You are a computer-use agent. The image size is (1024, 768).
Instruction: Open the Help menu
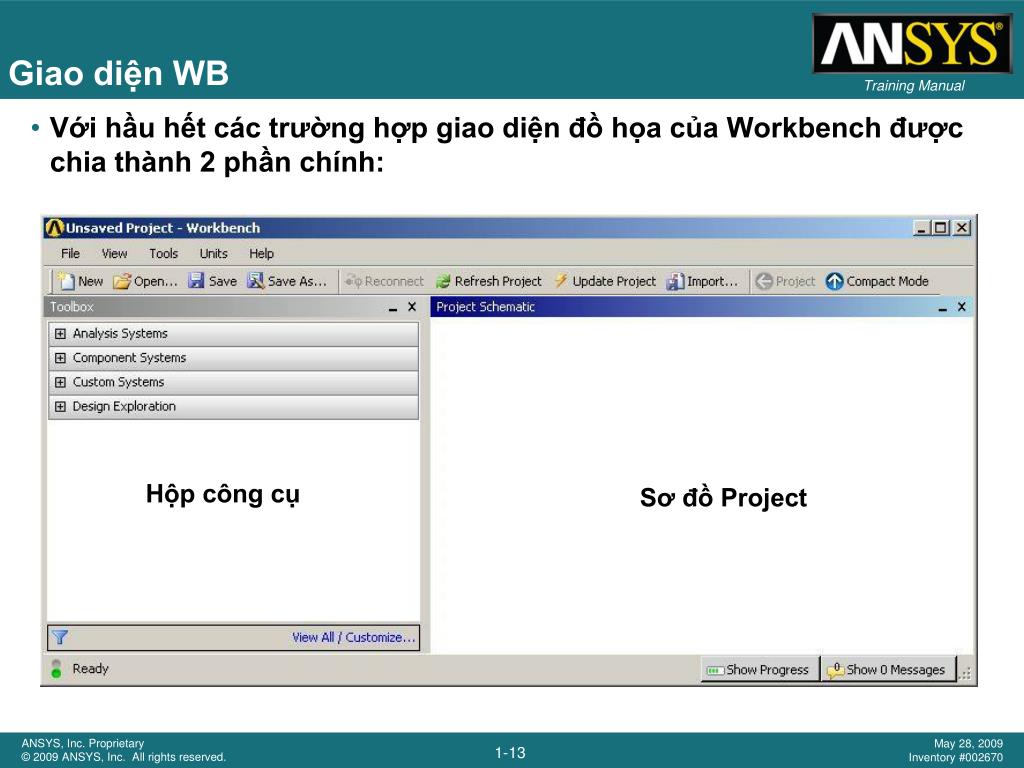click(x=261, y=253)
